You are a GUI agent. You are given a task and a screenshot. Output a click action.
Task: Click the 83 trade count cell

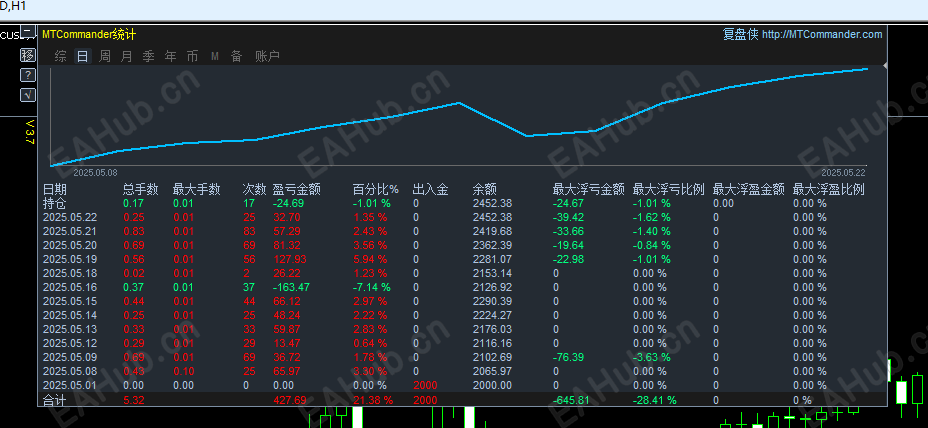tap(249, 231)
